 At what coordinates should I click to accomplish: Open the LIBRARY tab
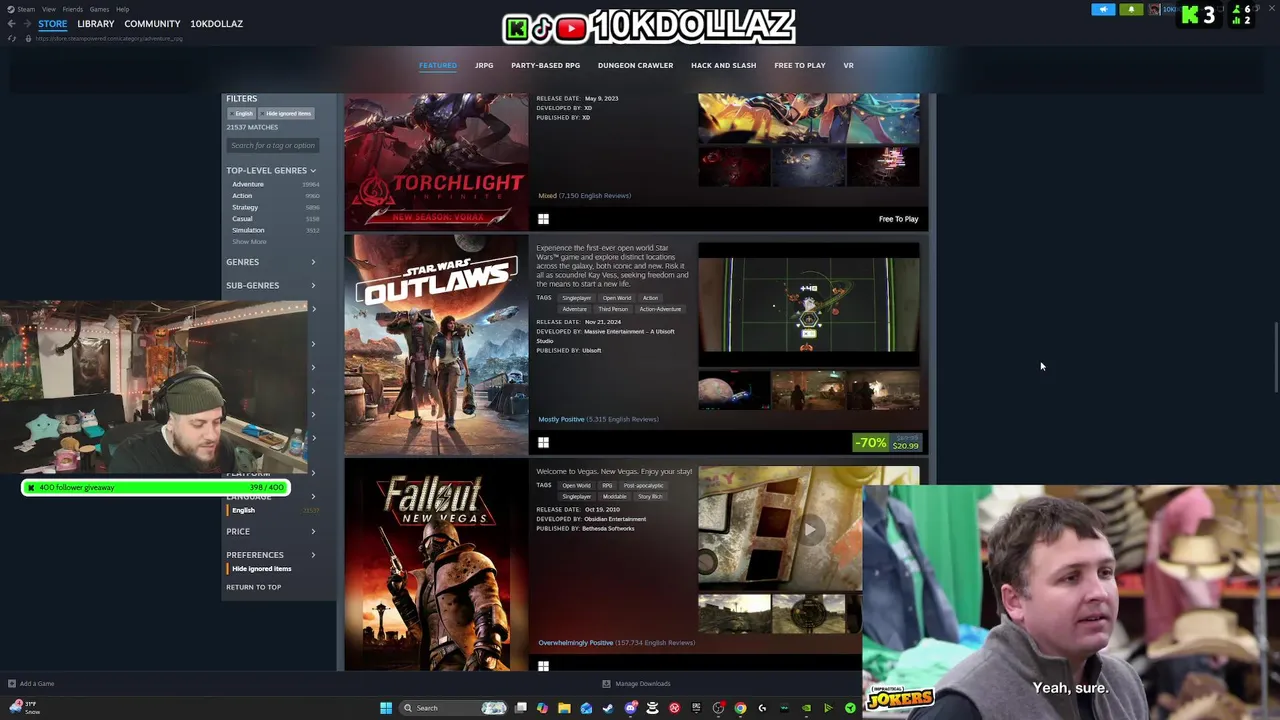96,24
